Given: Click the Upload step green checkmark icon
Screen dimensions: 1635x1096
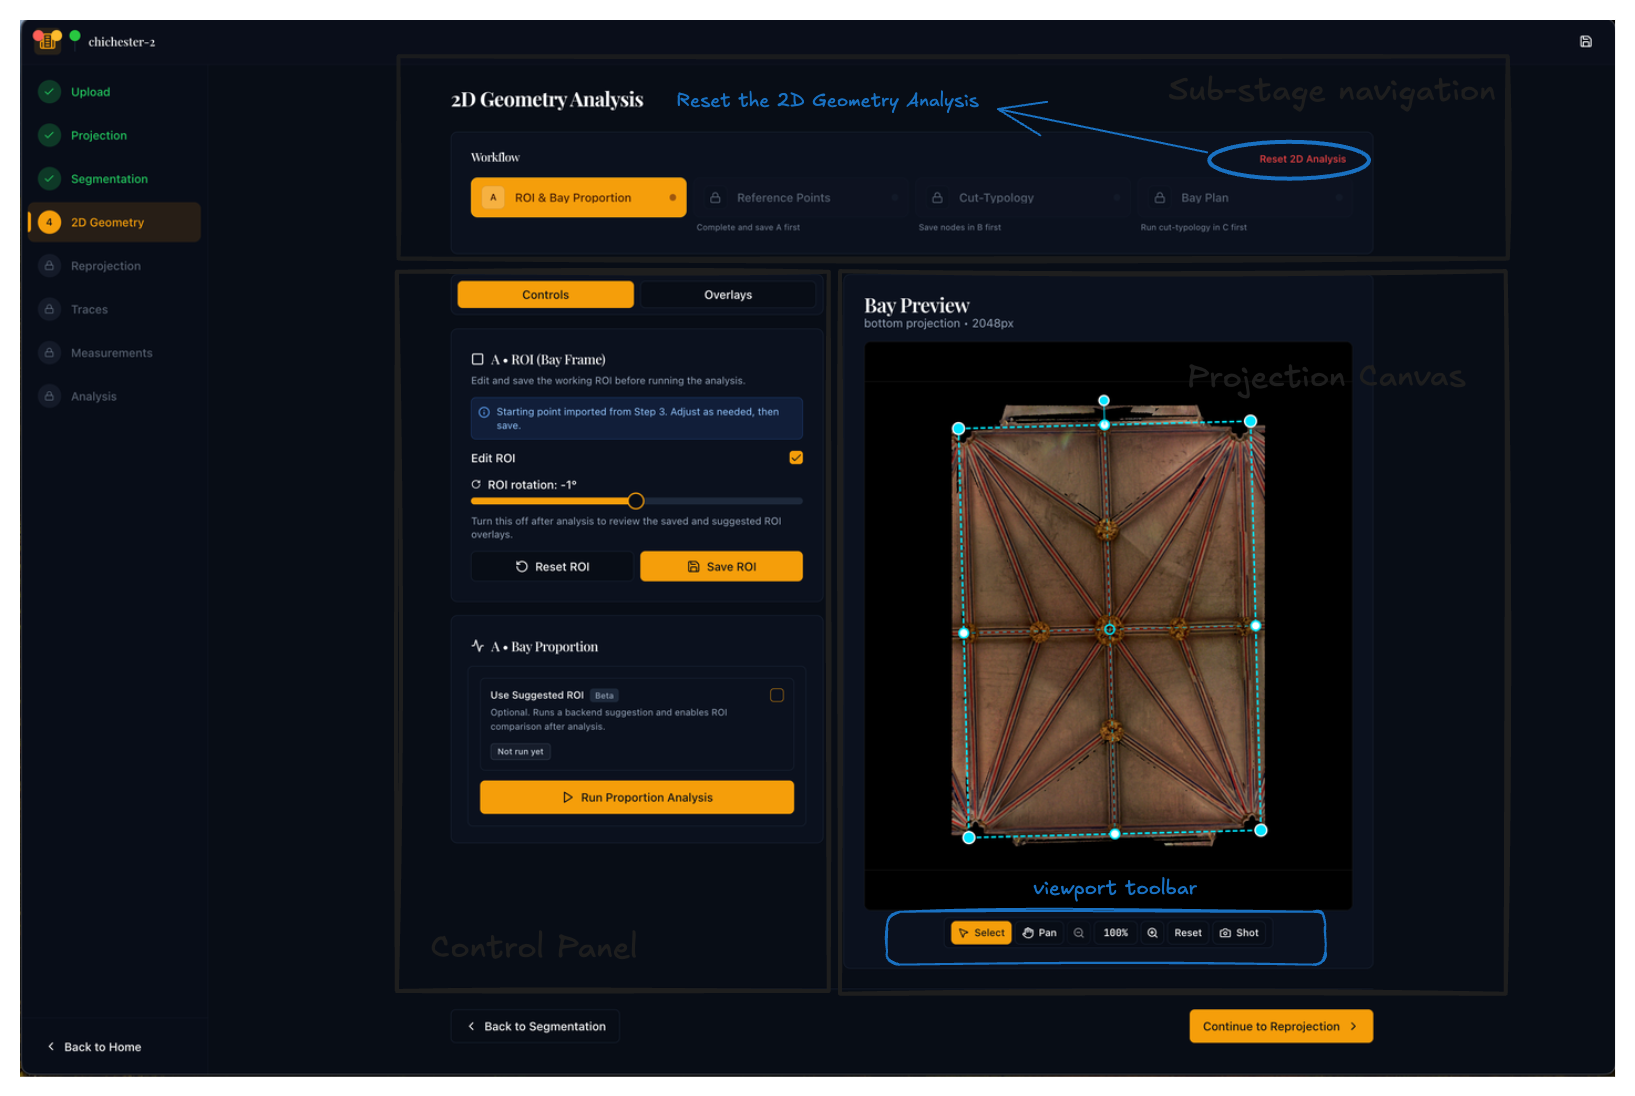Looking at the screenshot, I should coord(49,92).
